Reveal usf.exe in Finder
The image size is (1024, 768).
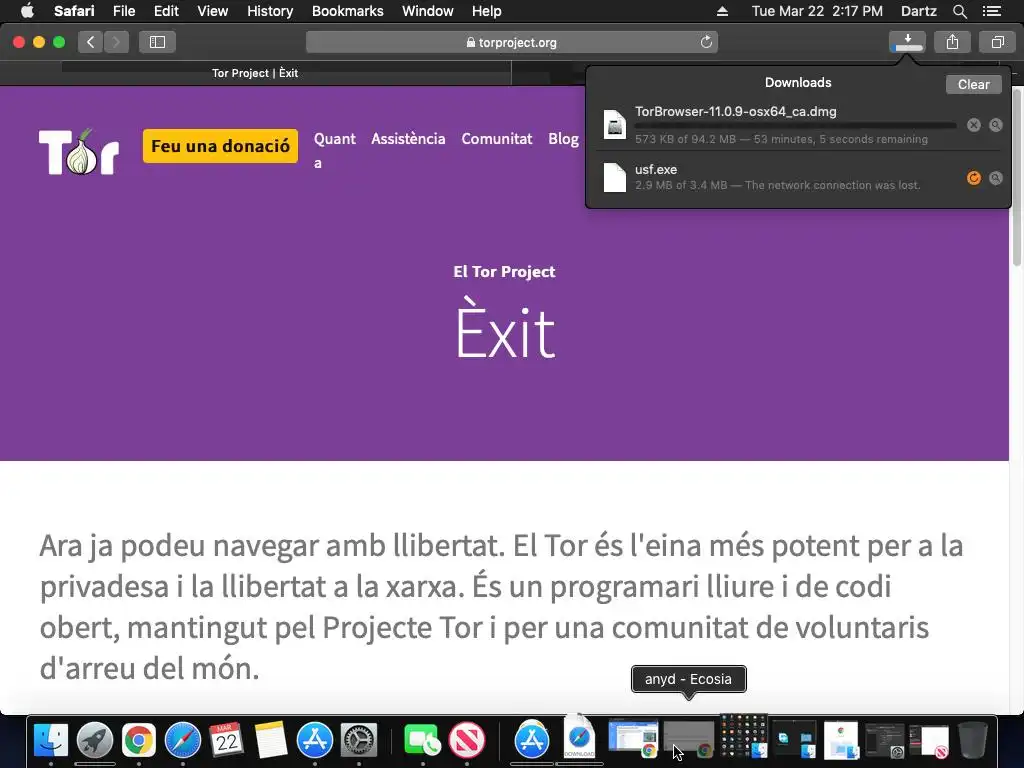pyautogui.click(x=995, y=178)
